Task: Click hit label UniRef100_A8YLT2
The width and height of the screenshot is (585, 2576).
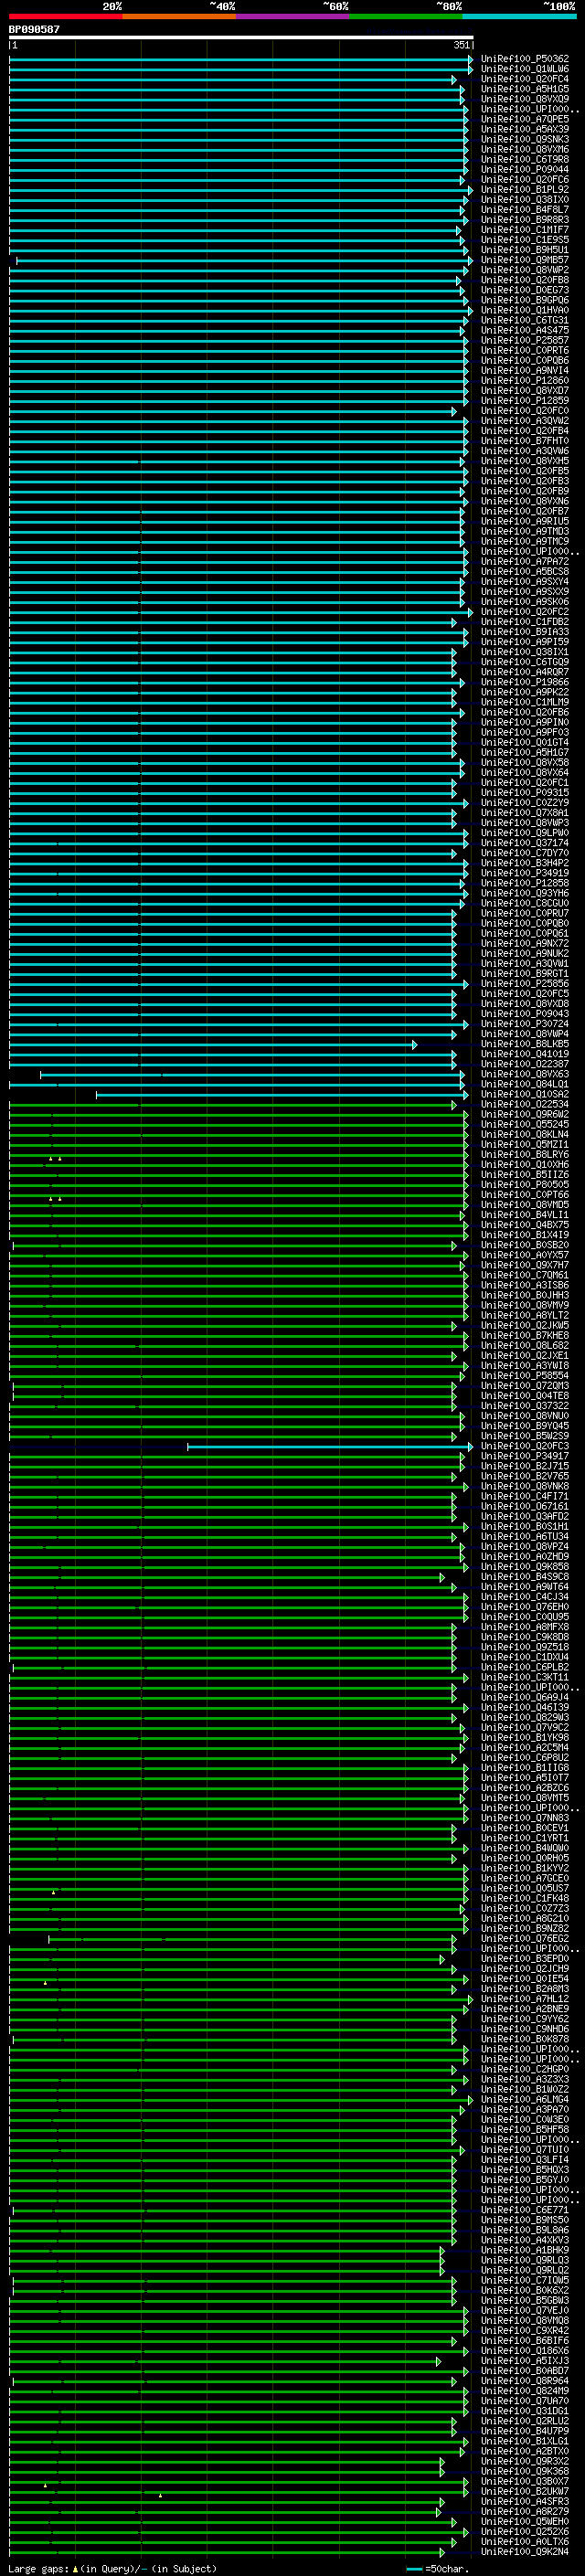Action: (x=525, y=1316)
